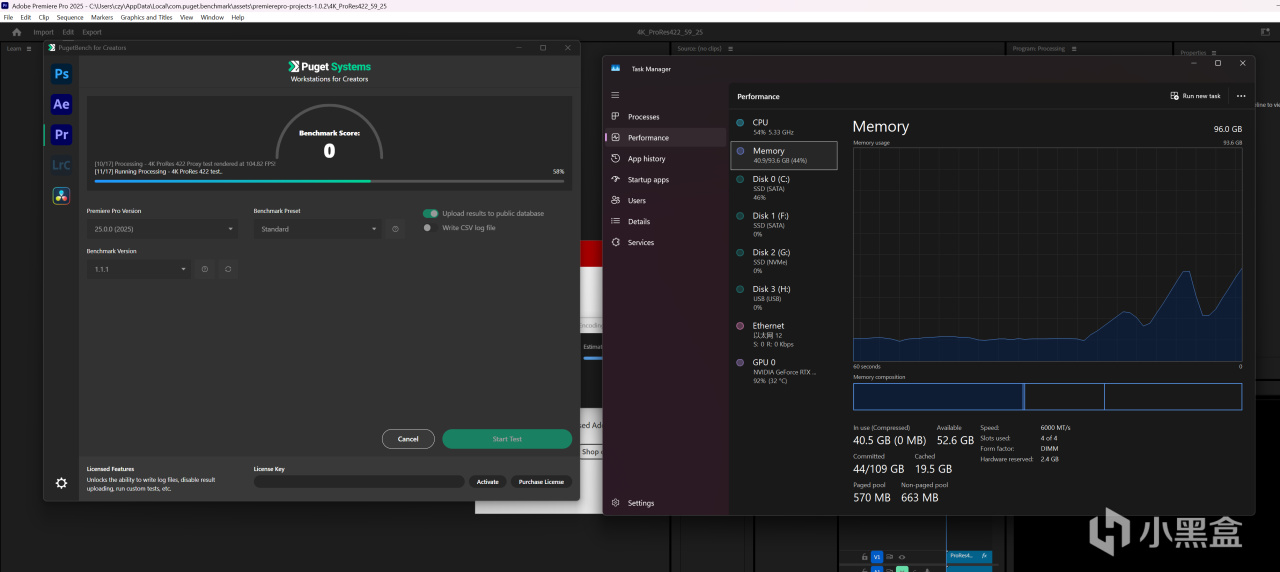The image size is (1280, 572).
Task: Toggle V1 track targeting button in timeline
Action: pos(877,556)
